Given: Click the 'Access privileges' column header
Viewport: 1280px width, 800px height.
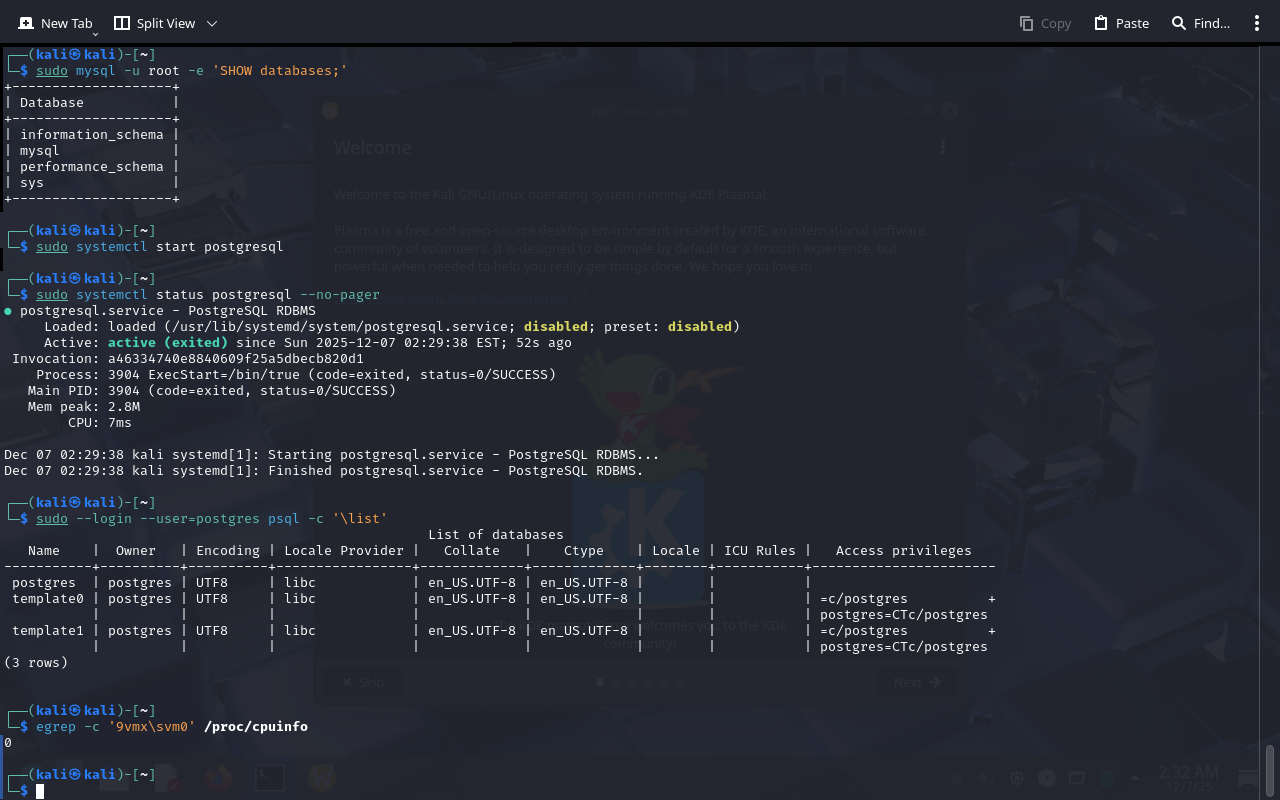Looking at the screenshot, I should pyautogui.click(x=903, y=551).
